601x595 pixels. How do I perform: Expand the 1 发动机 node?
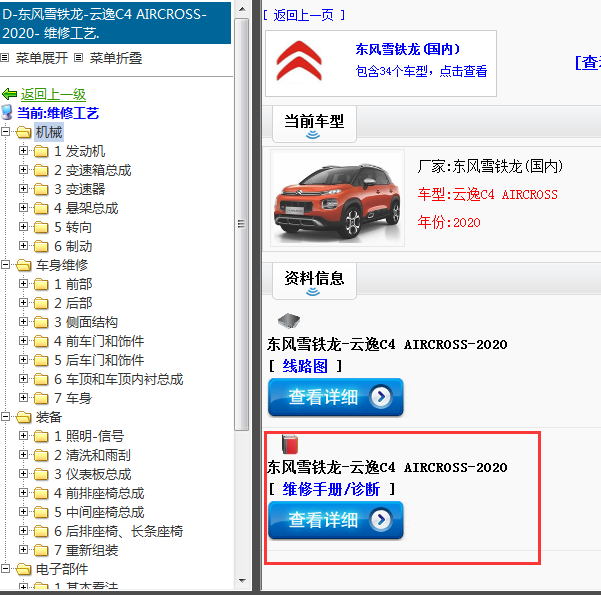[x=23, y=151]
